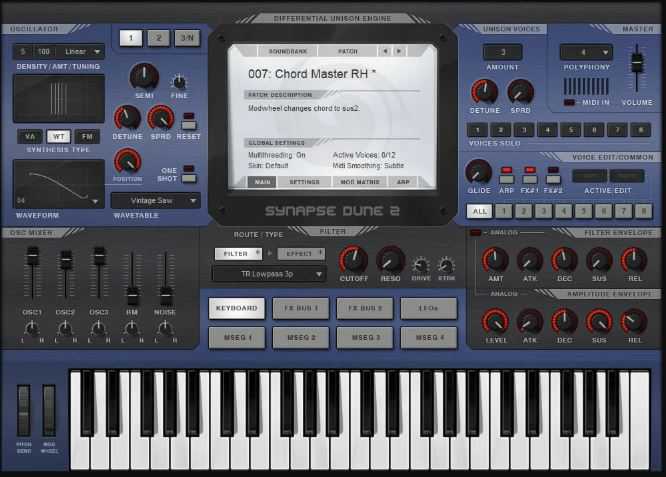Switch to the ARP display tab
The height and width of the screenshot is (477, 666).
pos(403,182)
